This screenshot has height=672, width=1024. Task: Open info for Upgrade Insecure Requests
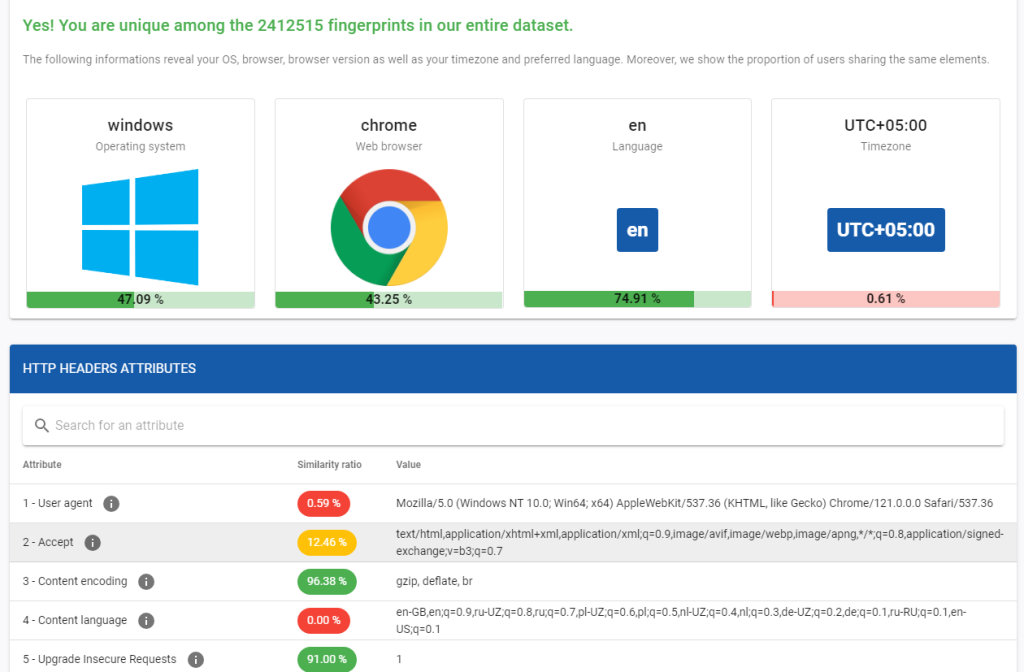pos(196,659)
